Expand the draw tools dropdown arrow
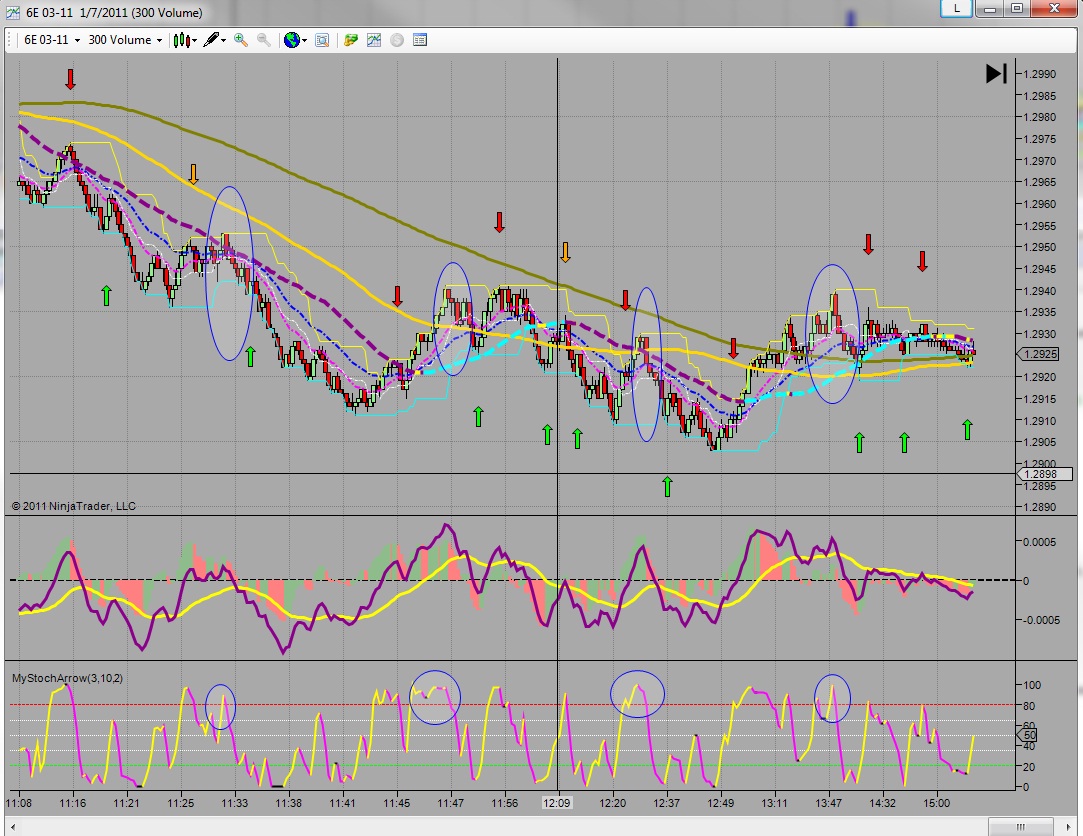Viewport: 1083px width, 836px height. [x=224, y=41]
